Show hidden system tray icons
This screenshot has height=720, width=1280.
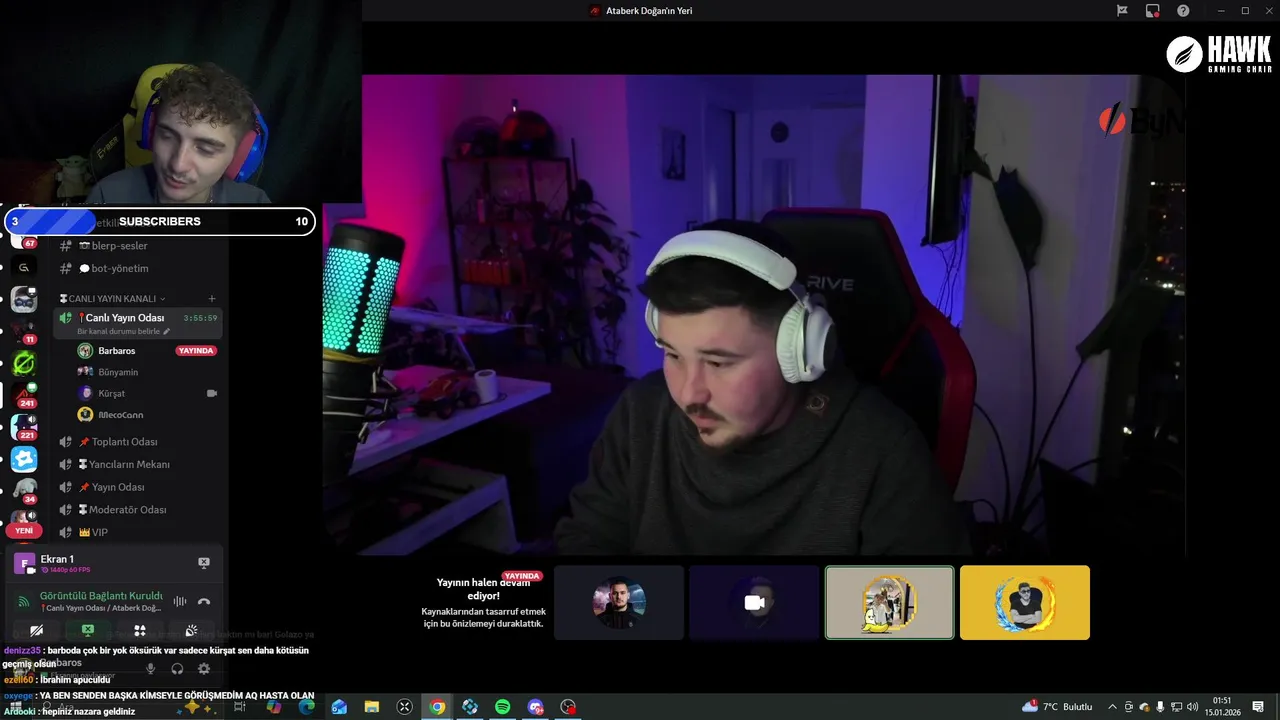[1113, 707]
